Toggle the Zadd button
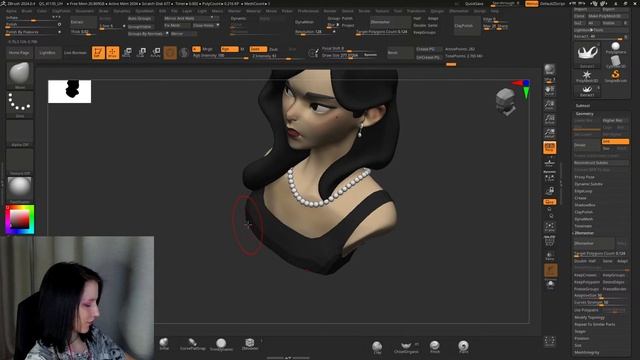The image size is (640, 360). pyautogui.click(x=258, y=49)
